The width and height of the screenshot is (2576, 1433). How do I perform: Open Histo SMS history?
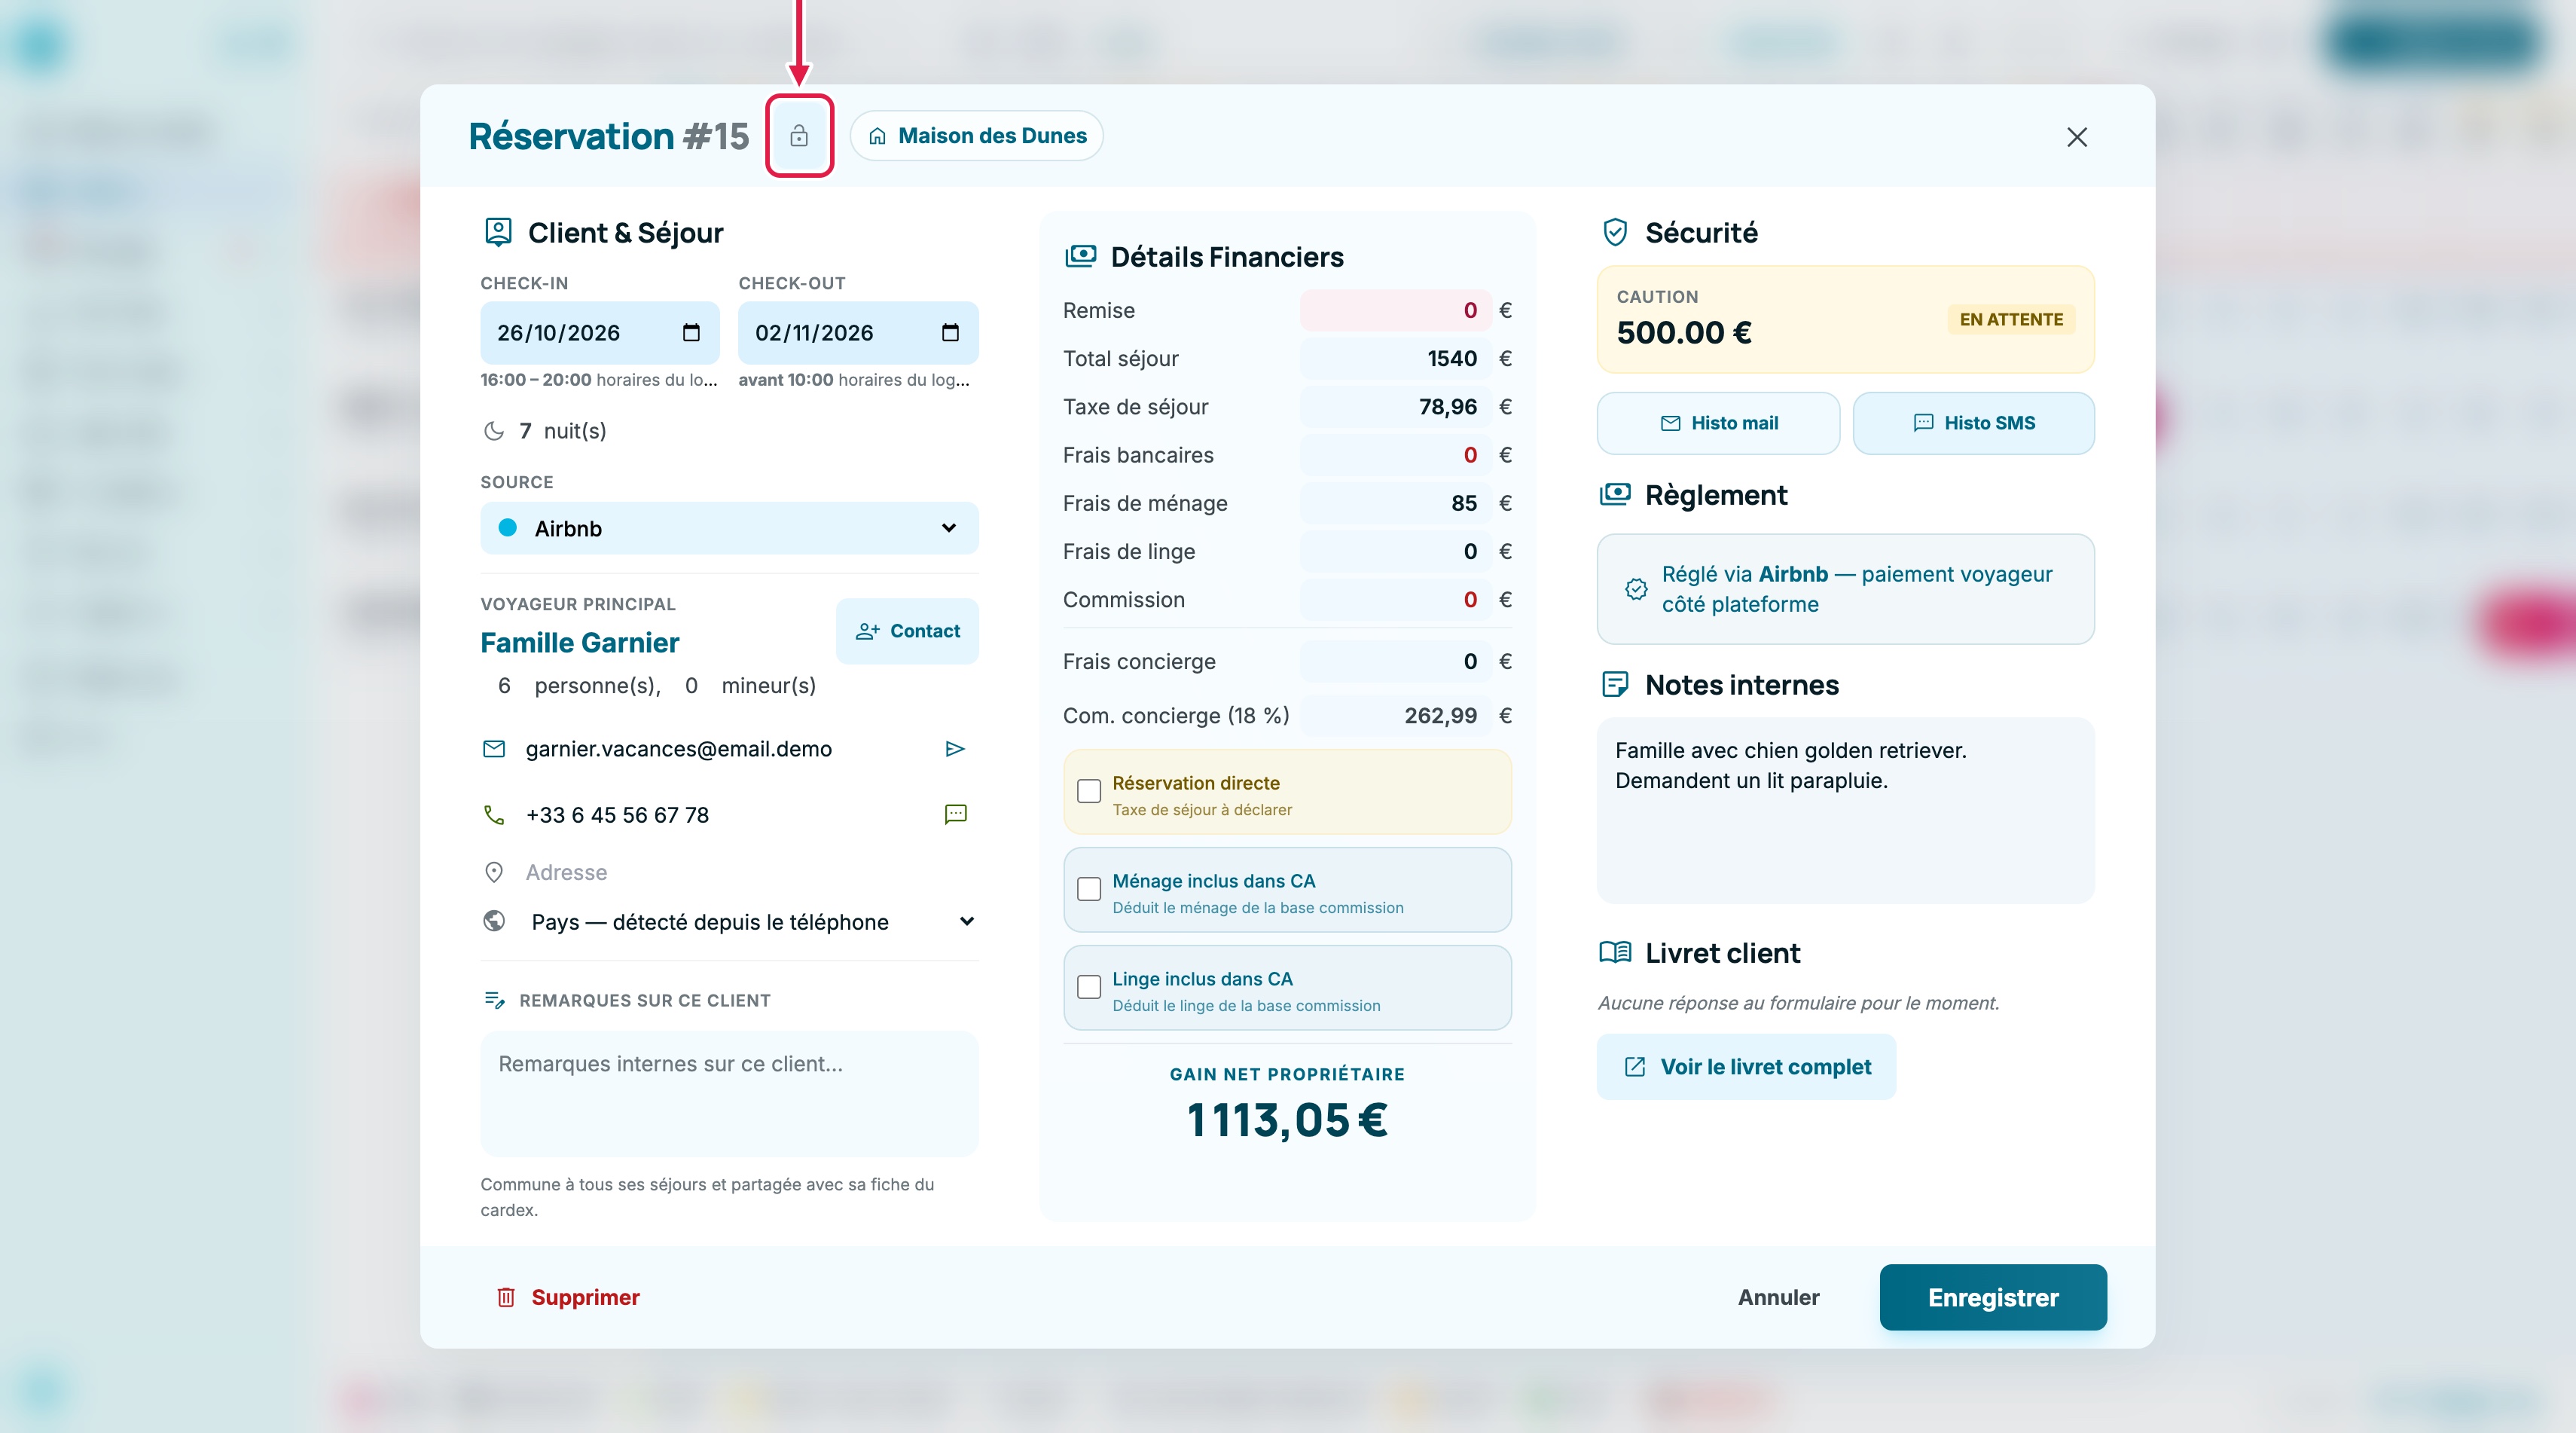tap(1973, 423)
